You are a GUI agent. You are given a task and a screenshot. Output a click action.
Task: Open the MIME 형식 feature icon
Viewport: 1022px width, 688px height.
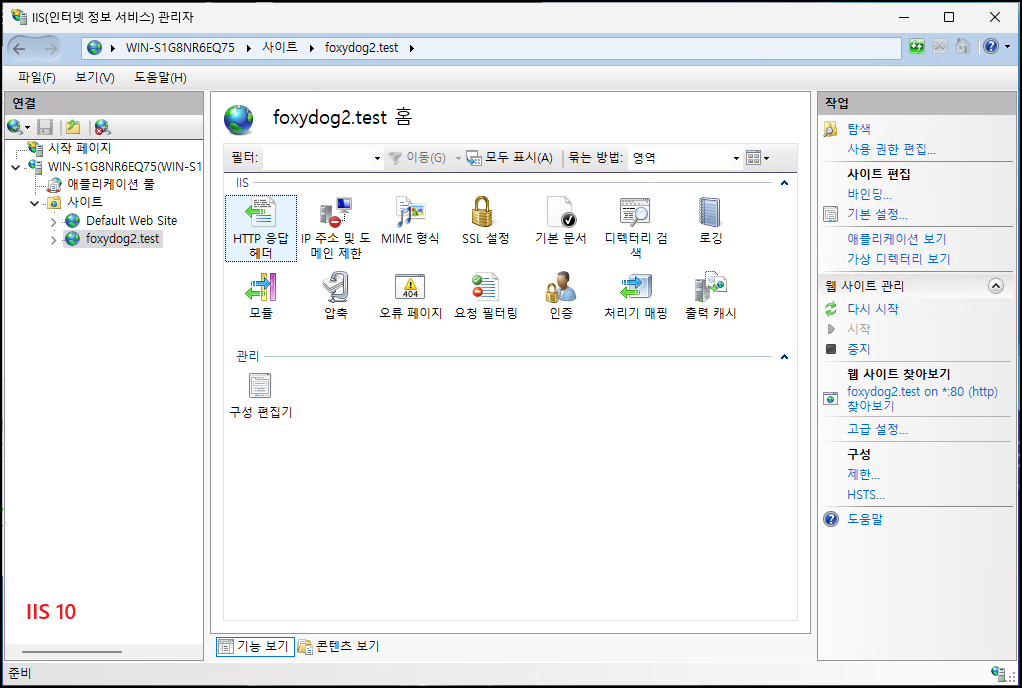(x=410, y=222)
